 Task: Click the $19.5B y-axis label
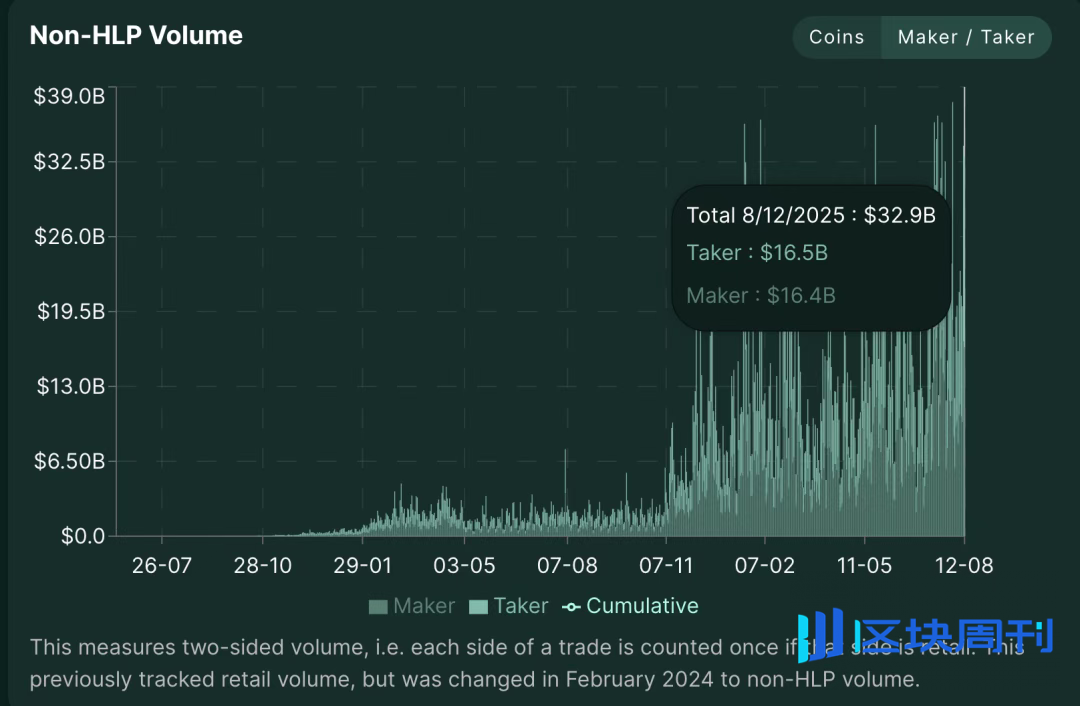tap(69, 311)
